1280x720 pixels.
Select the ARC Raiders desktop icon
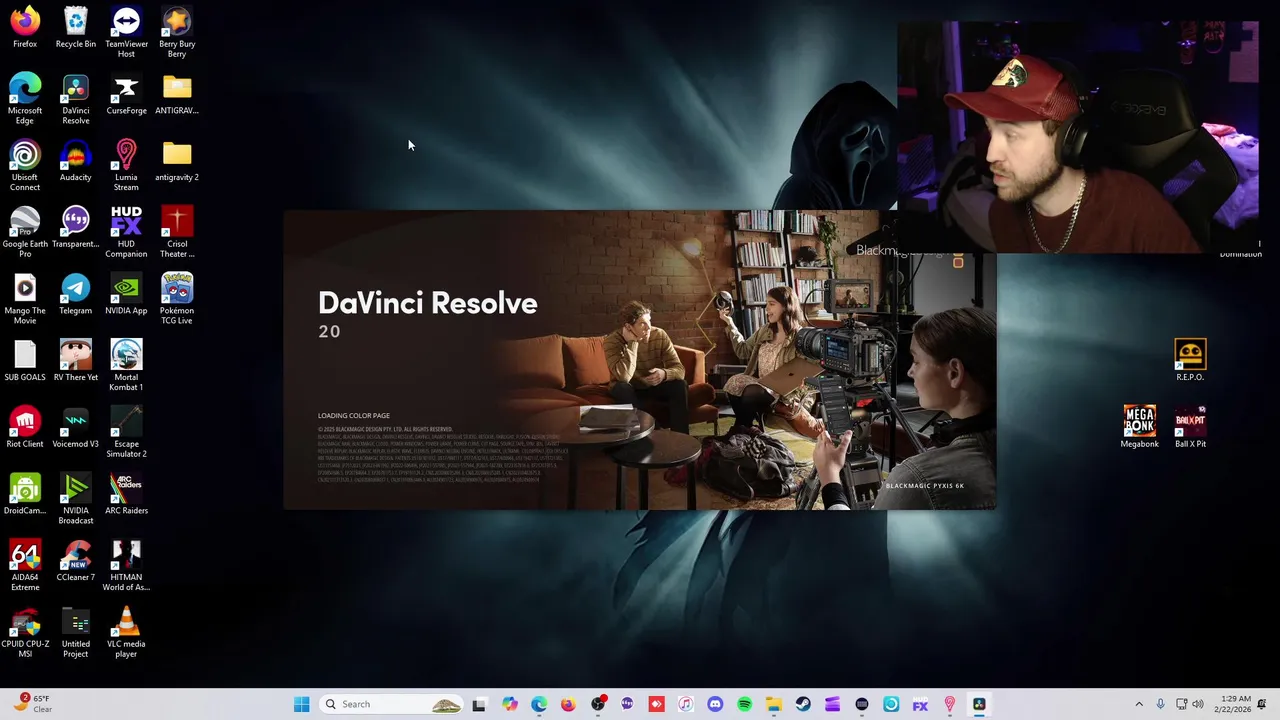[x=126, y=495]
